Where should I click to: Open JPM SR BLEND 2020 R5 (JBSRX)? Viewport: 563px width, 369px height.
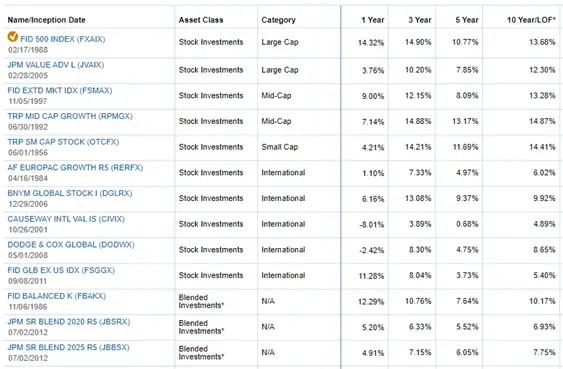(x=69, y=322)
